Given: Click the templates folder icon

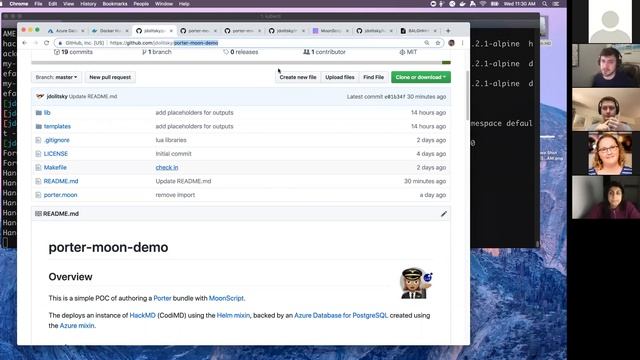Looking at the screenshot, I should click(38, 127).
